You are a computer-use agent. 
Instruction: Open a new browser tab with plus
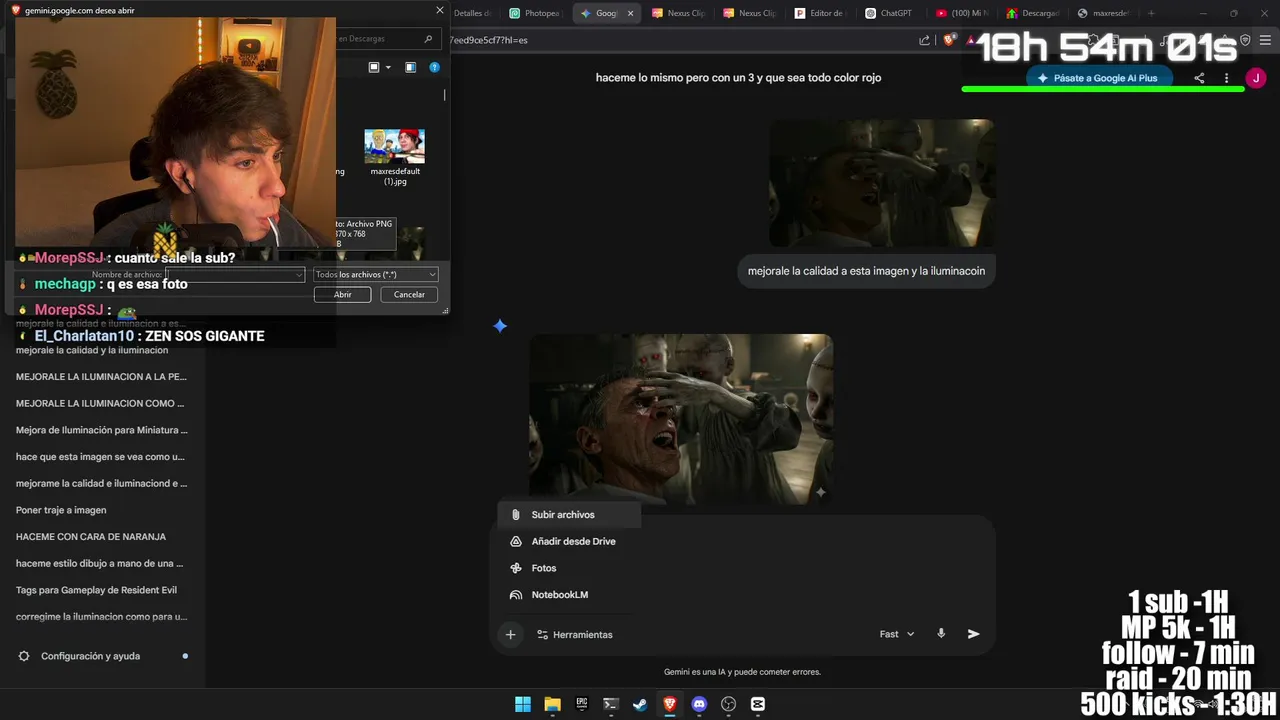[x=1151, y=13]
